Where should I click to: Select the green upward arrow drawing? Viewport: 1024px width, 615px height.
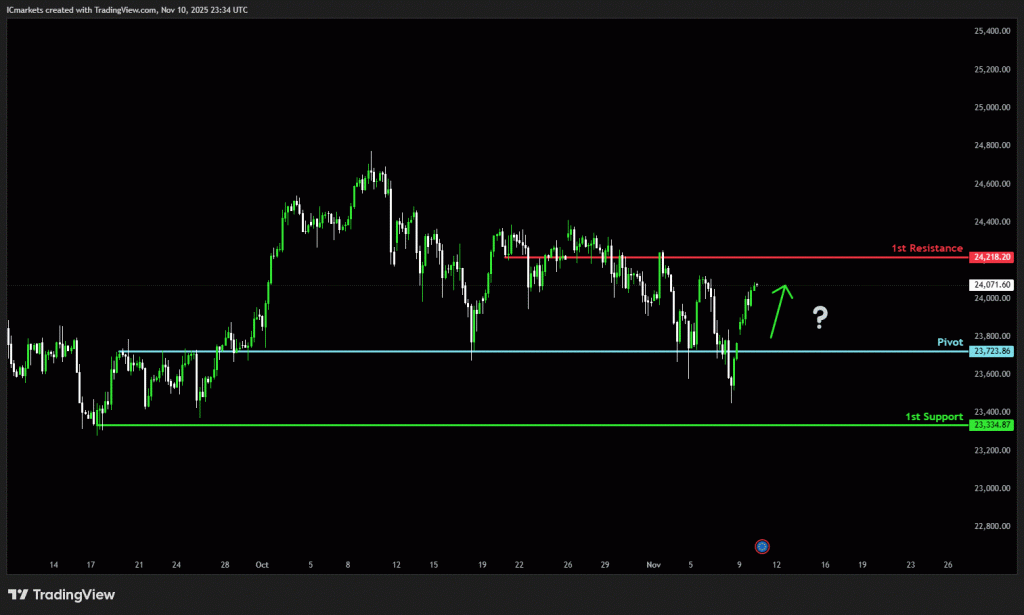coord(780,311)
